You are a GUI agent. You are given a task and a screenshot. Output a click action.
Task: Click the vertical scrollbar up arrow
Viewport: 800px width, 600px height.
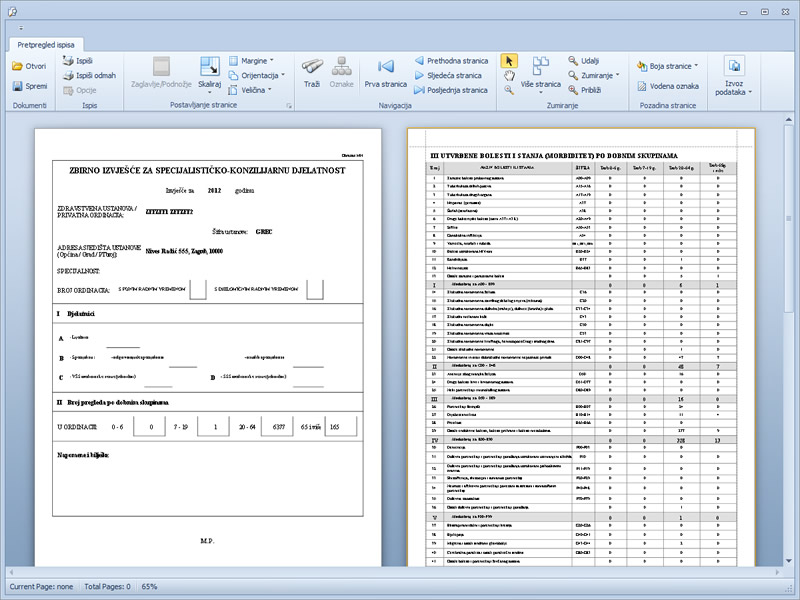pyautogui.click(x=789, y=120)
